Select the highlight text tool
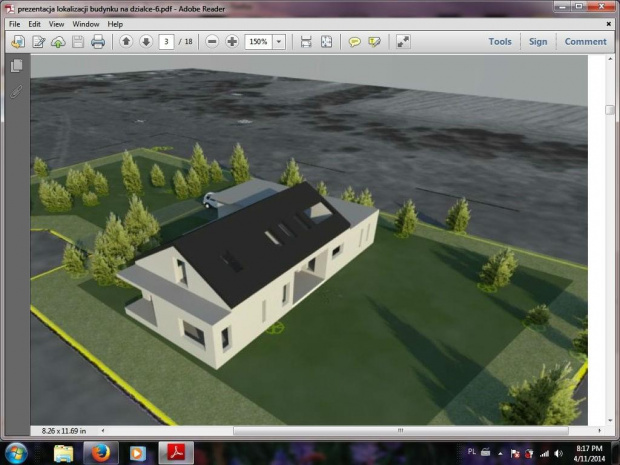Image resolution: width=620 pixels, height=465 pixels. [x=374, y=42]
